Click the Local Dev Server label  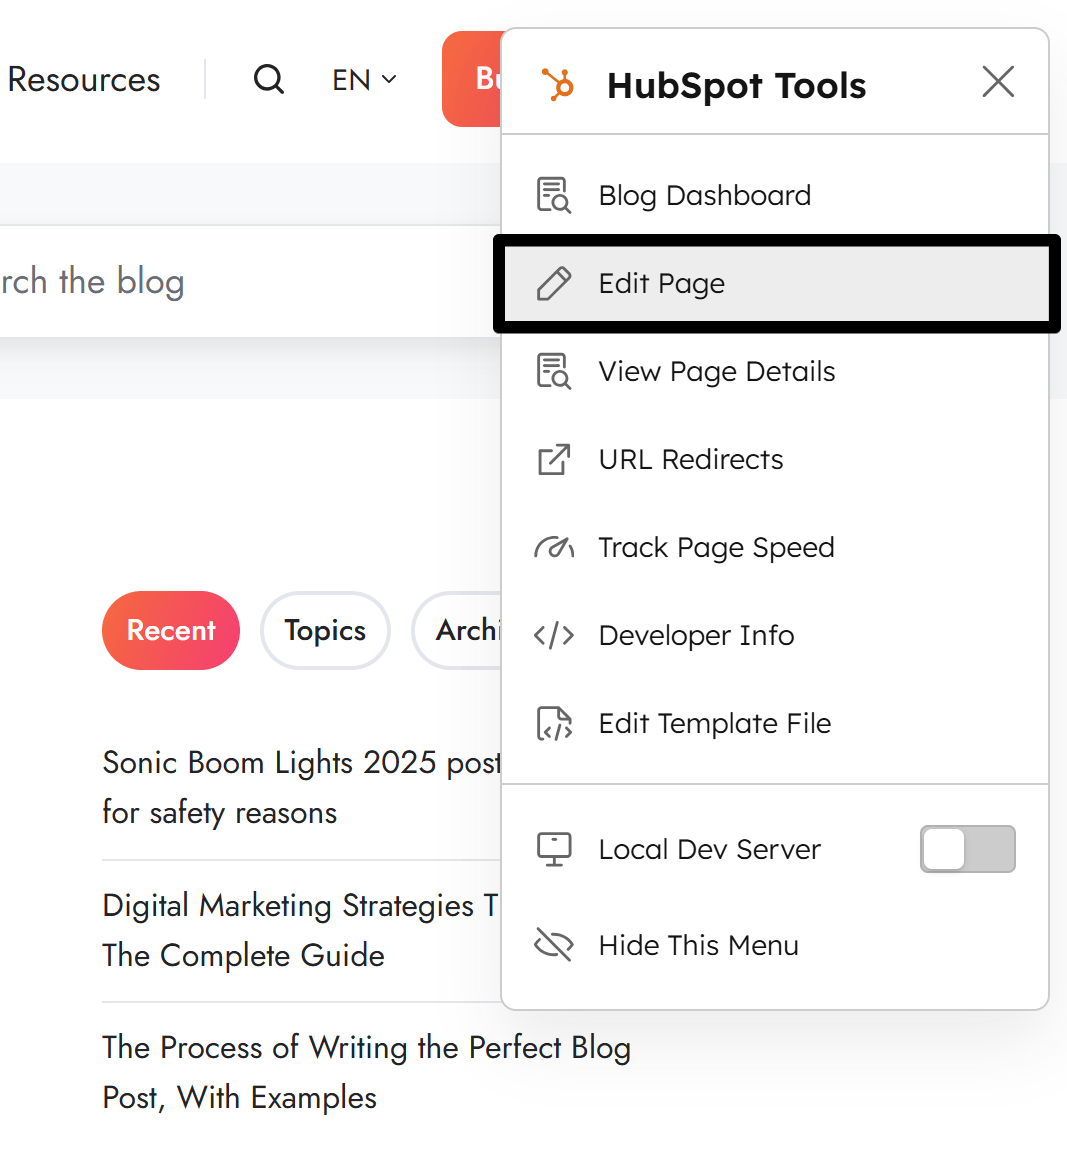pos(710,849)
